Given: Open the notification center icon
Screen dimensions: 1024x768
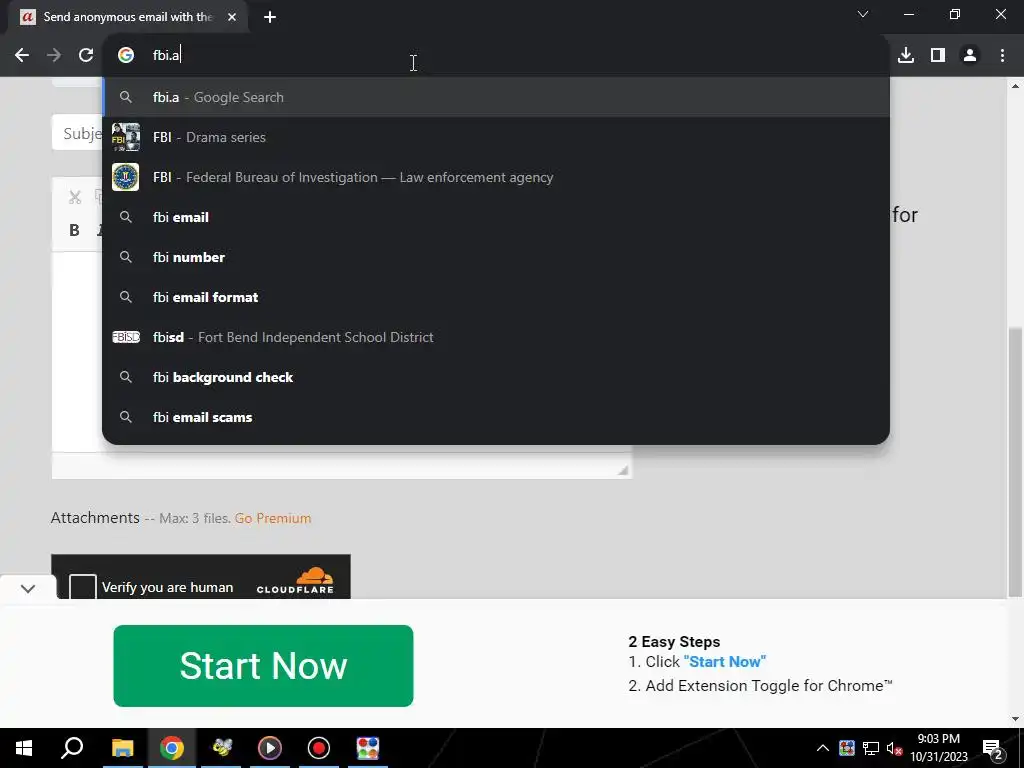Looking at the screenshot, I should (992, 748).
